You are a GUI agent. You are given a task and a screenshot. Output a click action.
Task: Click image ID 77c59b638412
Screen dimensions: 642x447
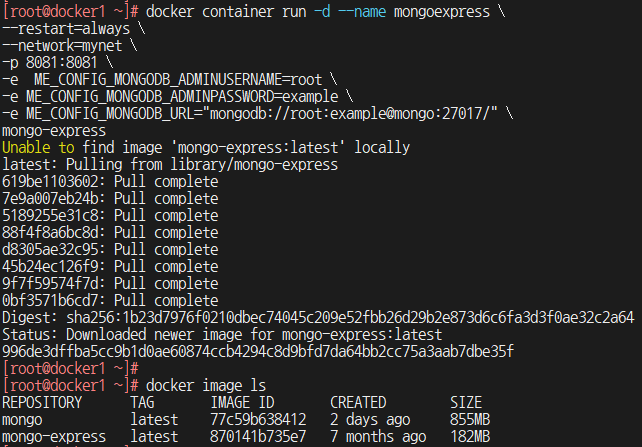coord(258,419)
